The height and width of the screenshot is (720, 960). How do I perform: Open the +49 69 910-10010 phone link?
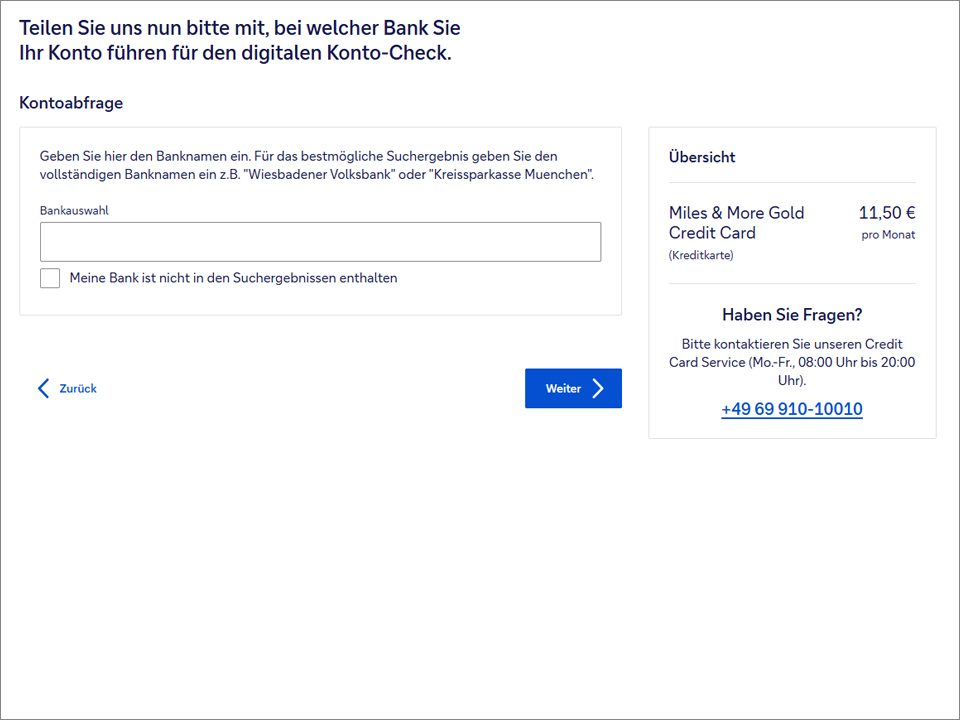point(791,409)
